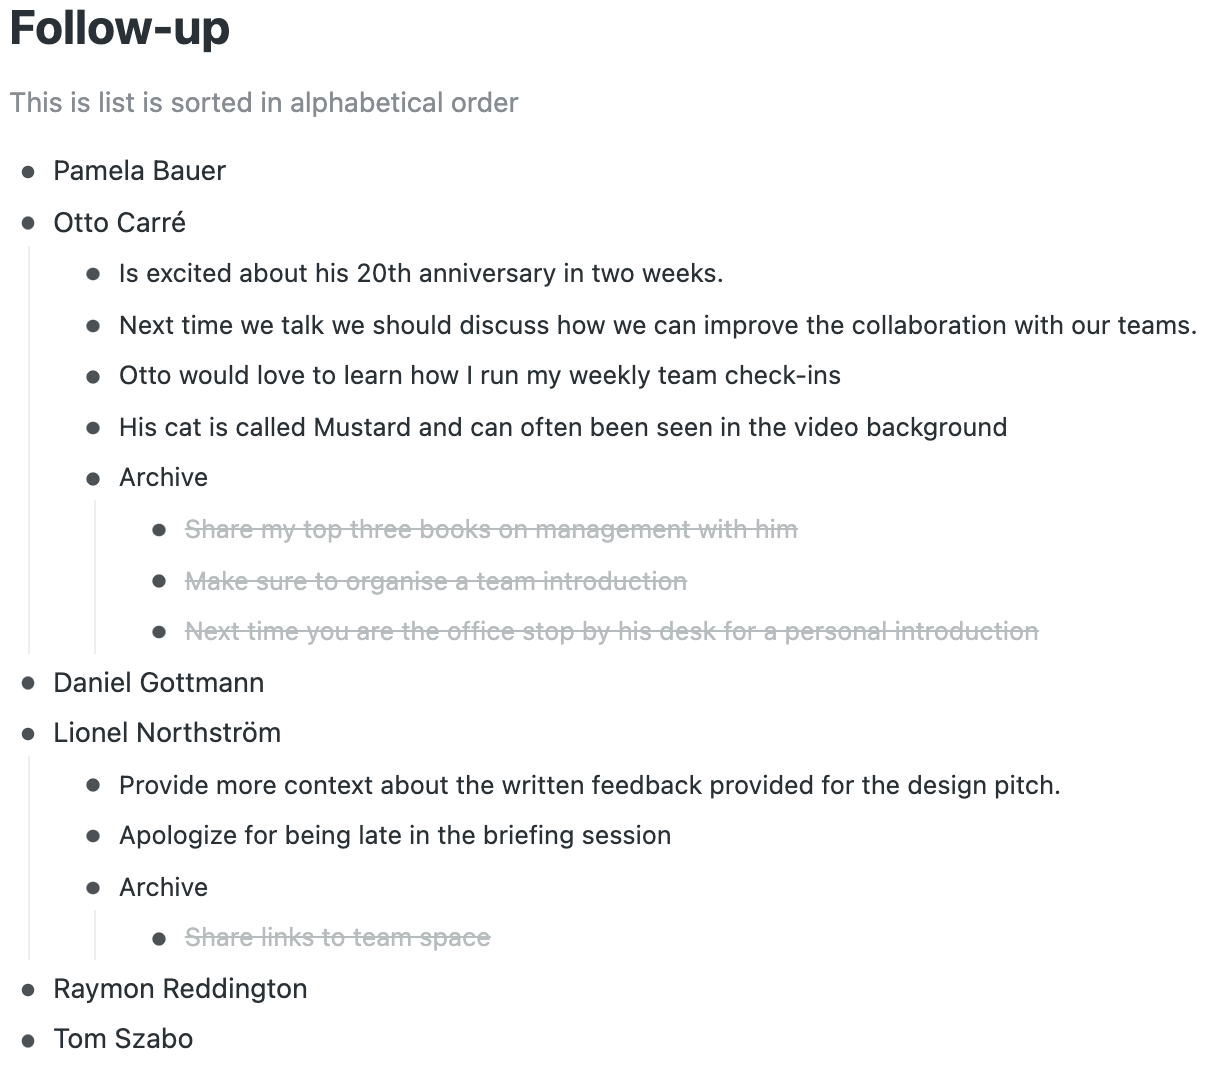The height and width of the screenshot is (1072, 1212).
Task: Click the design pitch feedback note
Action: [x=590, y=786]
